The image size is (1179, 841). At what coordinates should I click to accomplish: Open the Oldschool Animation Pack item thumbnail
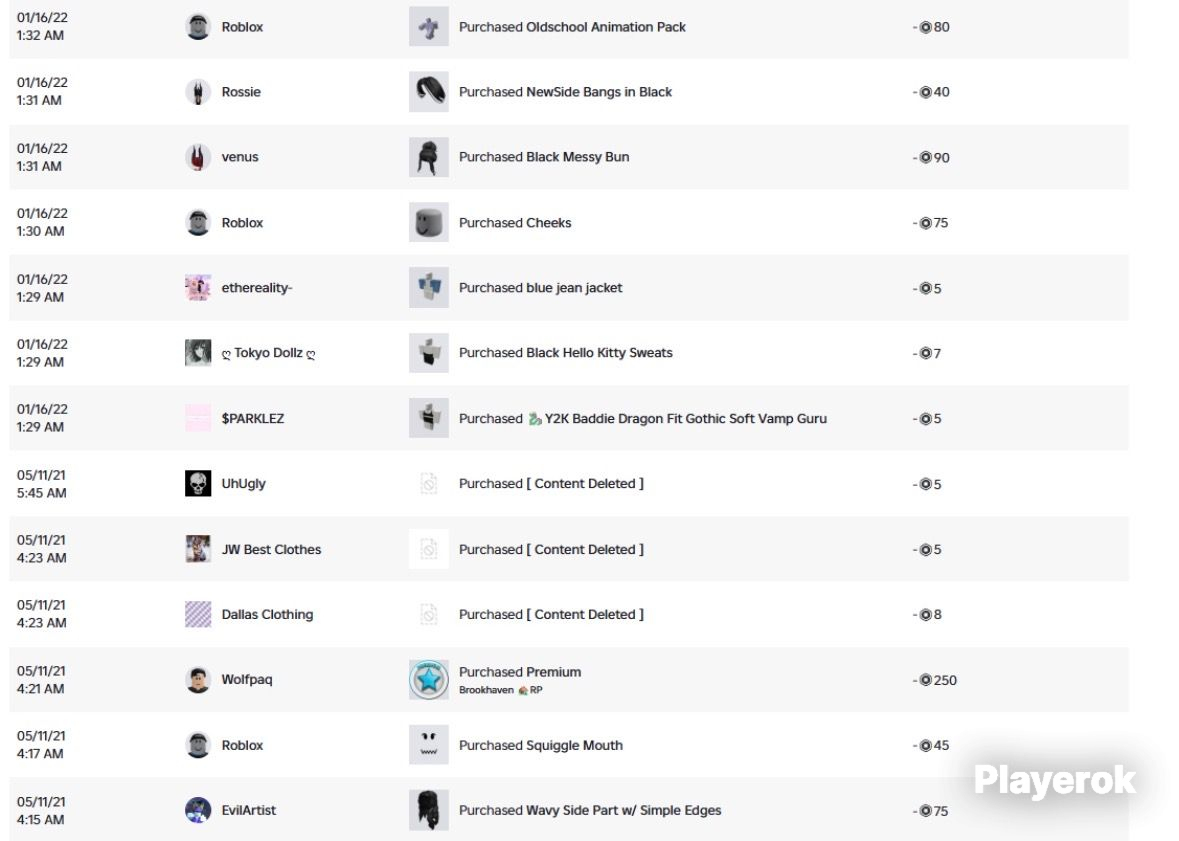click(x=429, y=27)
